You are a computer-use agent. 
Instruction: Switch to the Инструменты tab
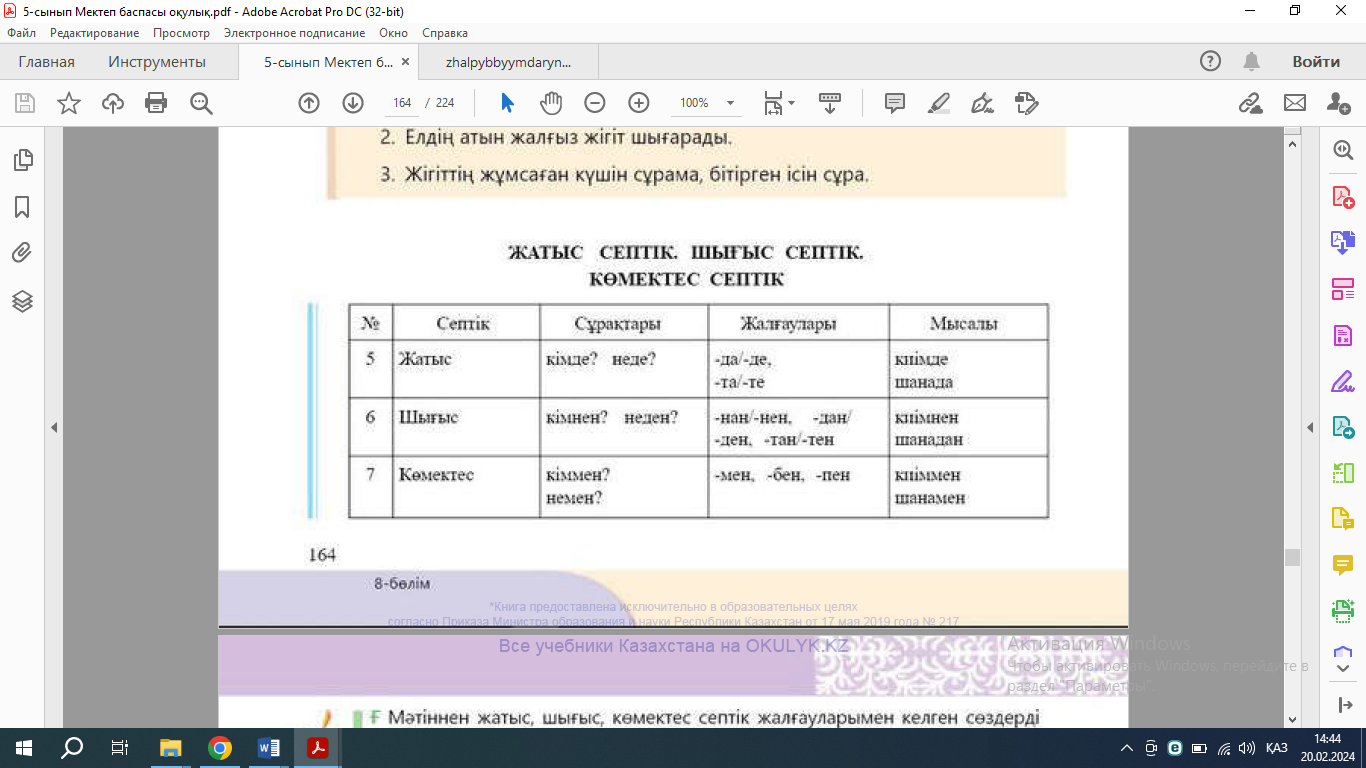(157, 62)
